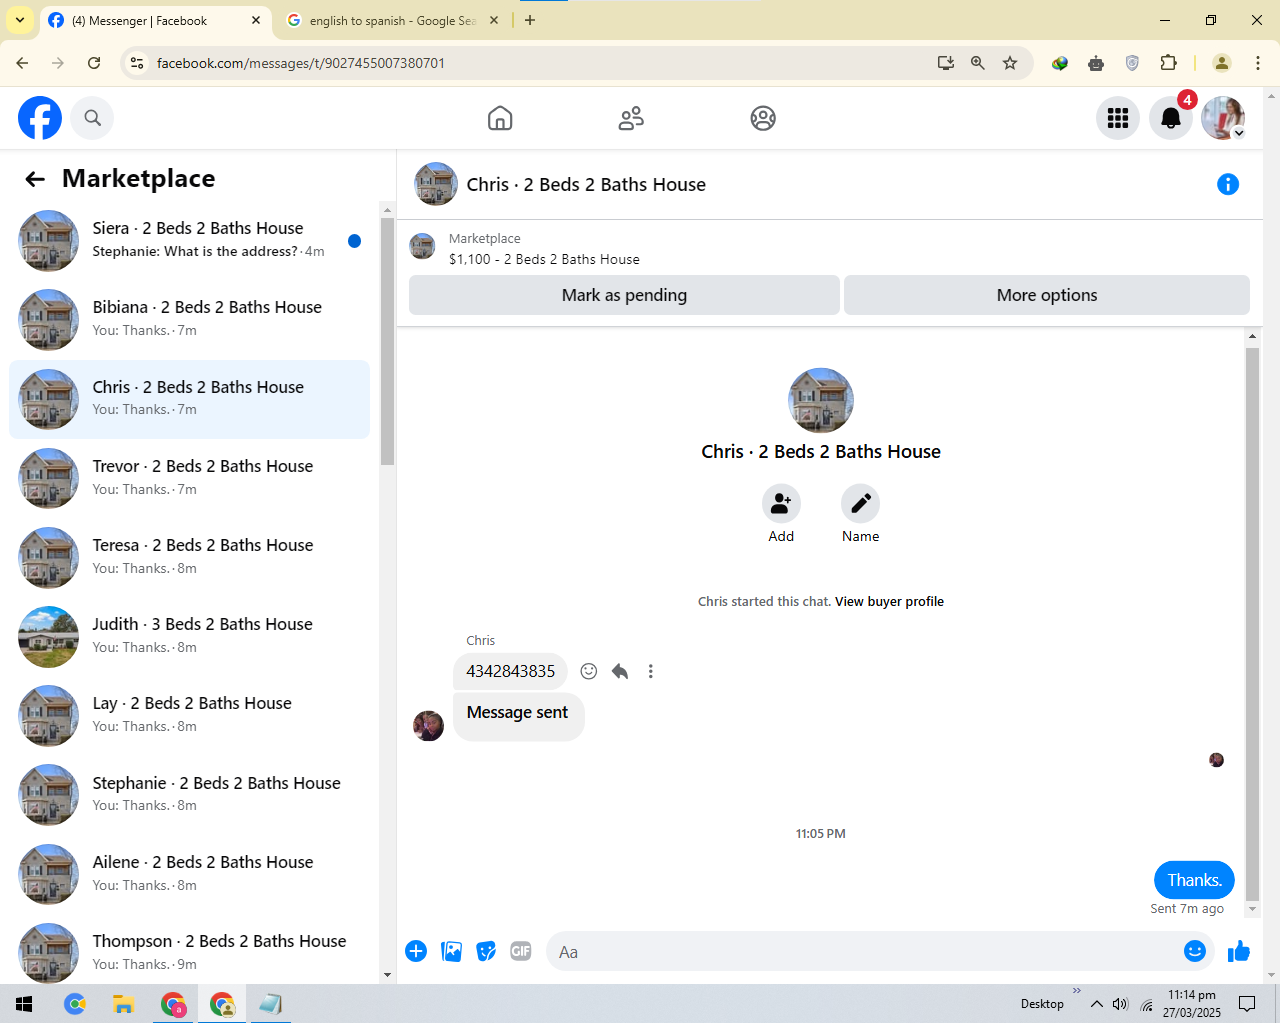Open Windows notification center

click(x=1247, y=1004)
